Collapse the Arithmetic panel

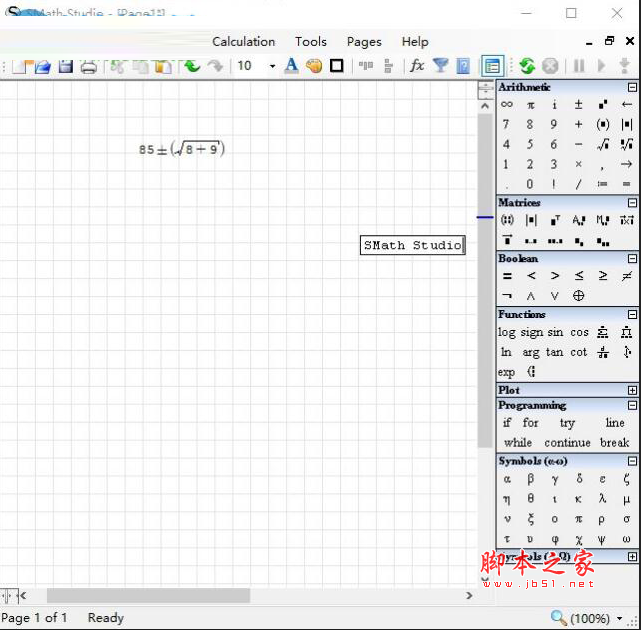click(632, 87)
